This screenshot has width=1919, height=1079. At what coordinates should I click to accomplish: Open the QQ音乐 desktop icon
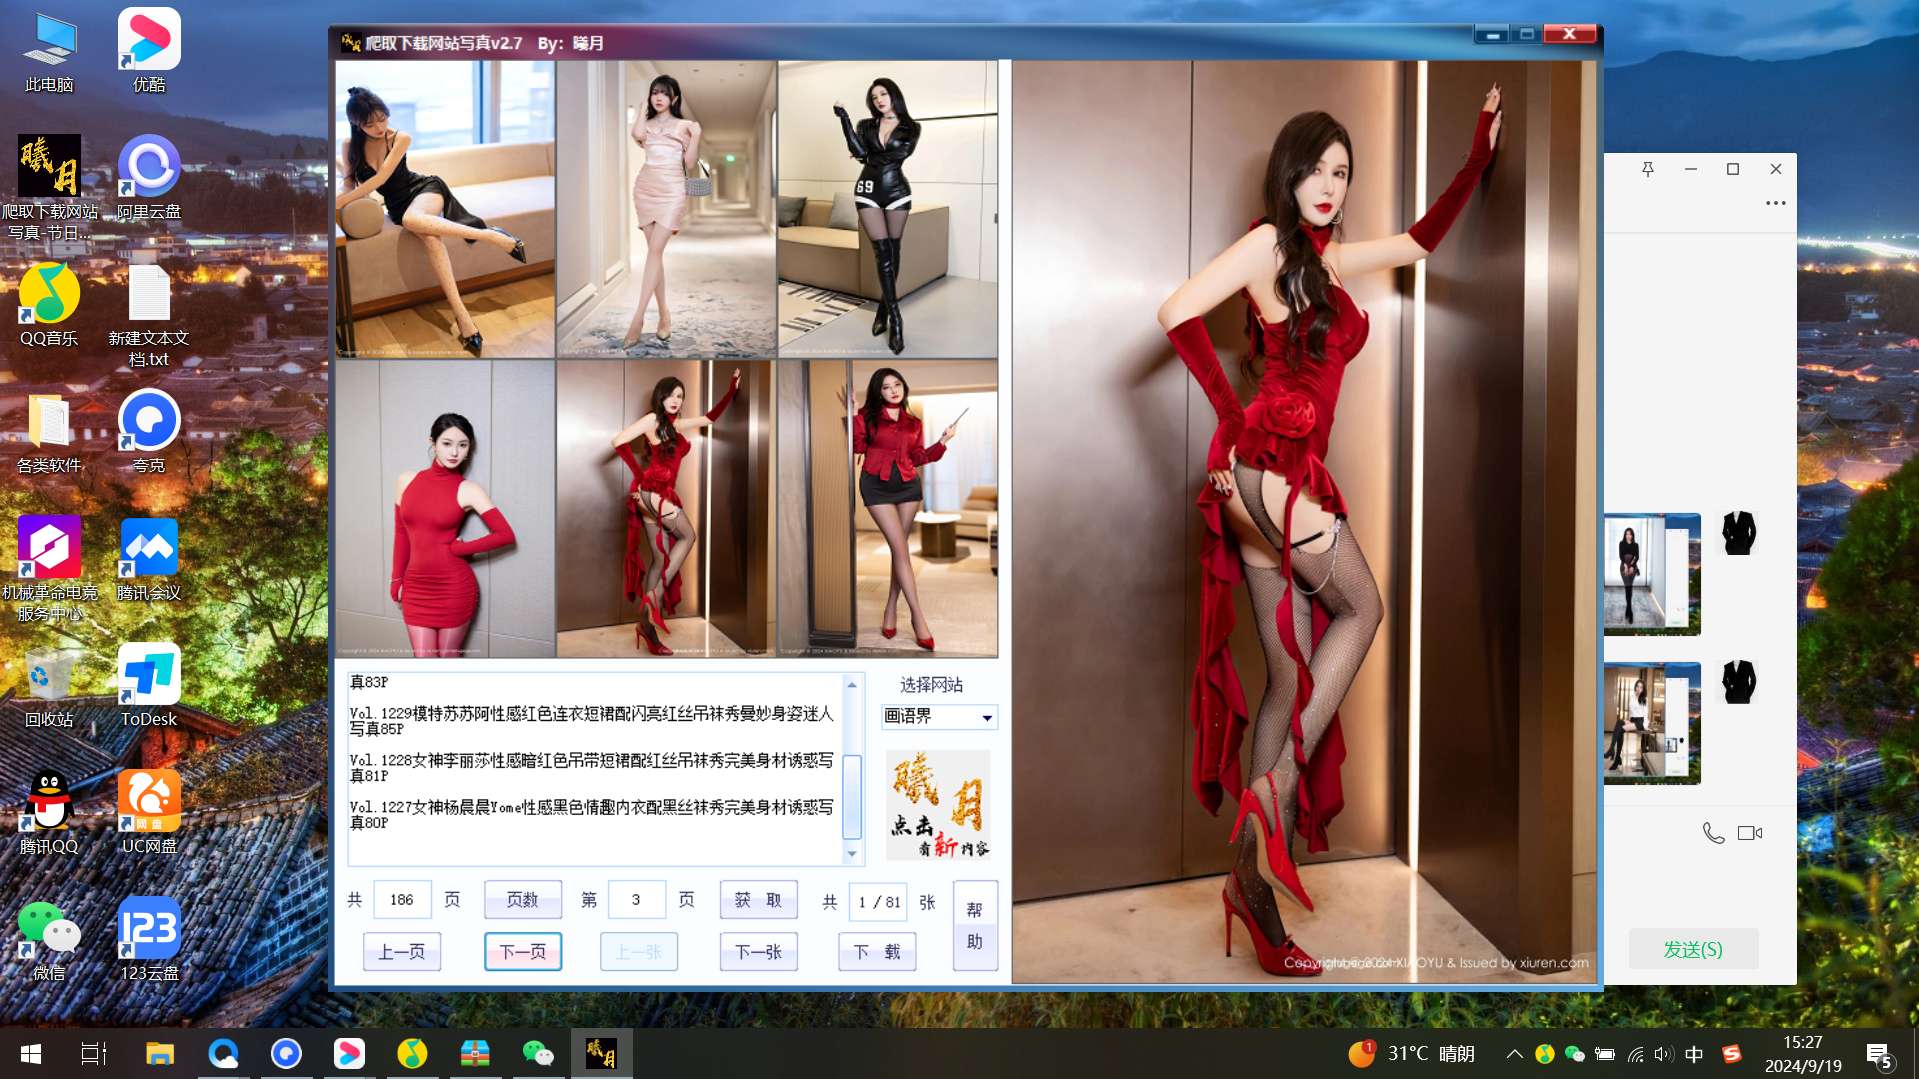tap(49, 305)
